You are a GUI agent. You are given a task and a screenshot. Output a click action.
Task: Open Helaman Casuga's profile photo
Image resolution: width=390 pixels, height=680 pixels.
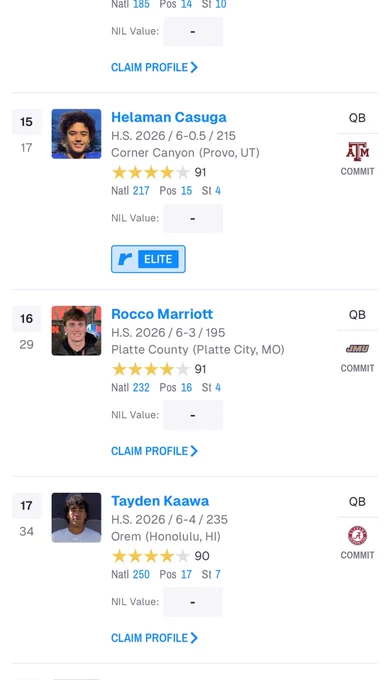pyautogui.click(x=76, y=134)
